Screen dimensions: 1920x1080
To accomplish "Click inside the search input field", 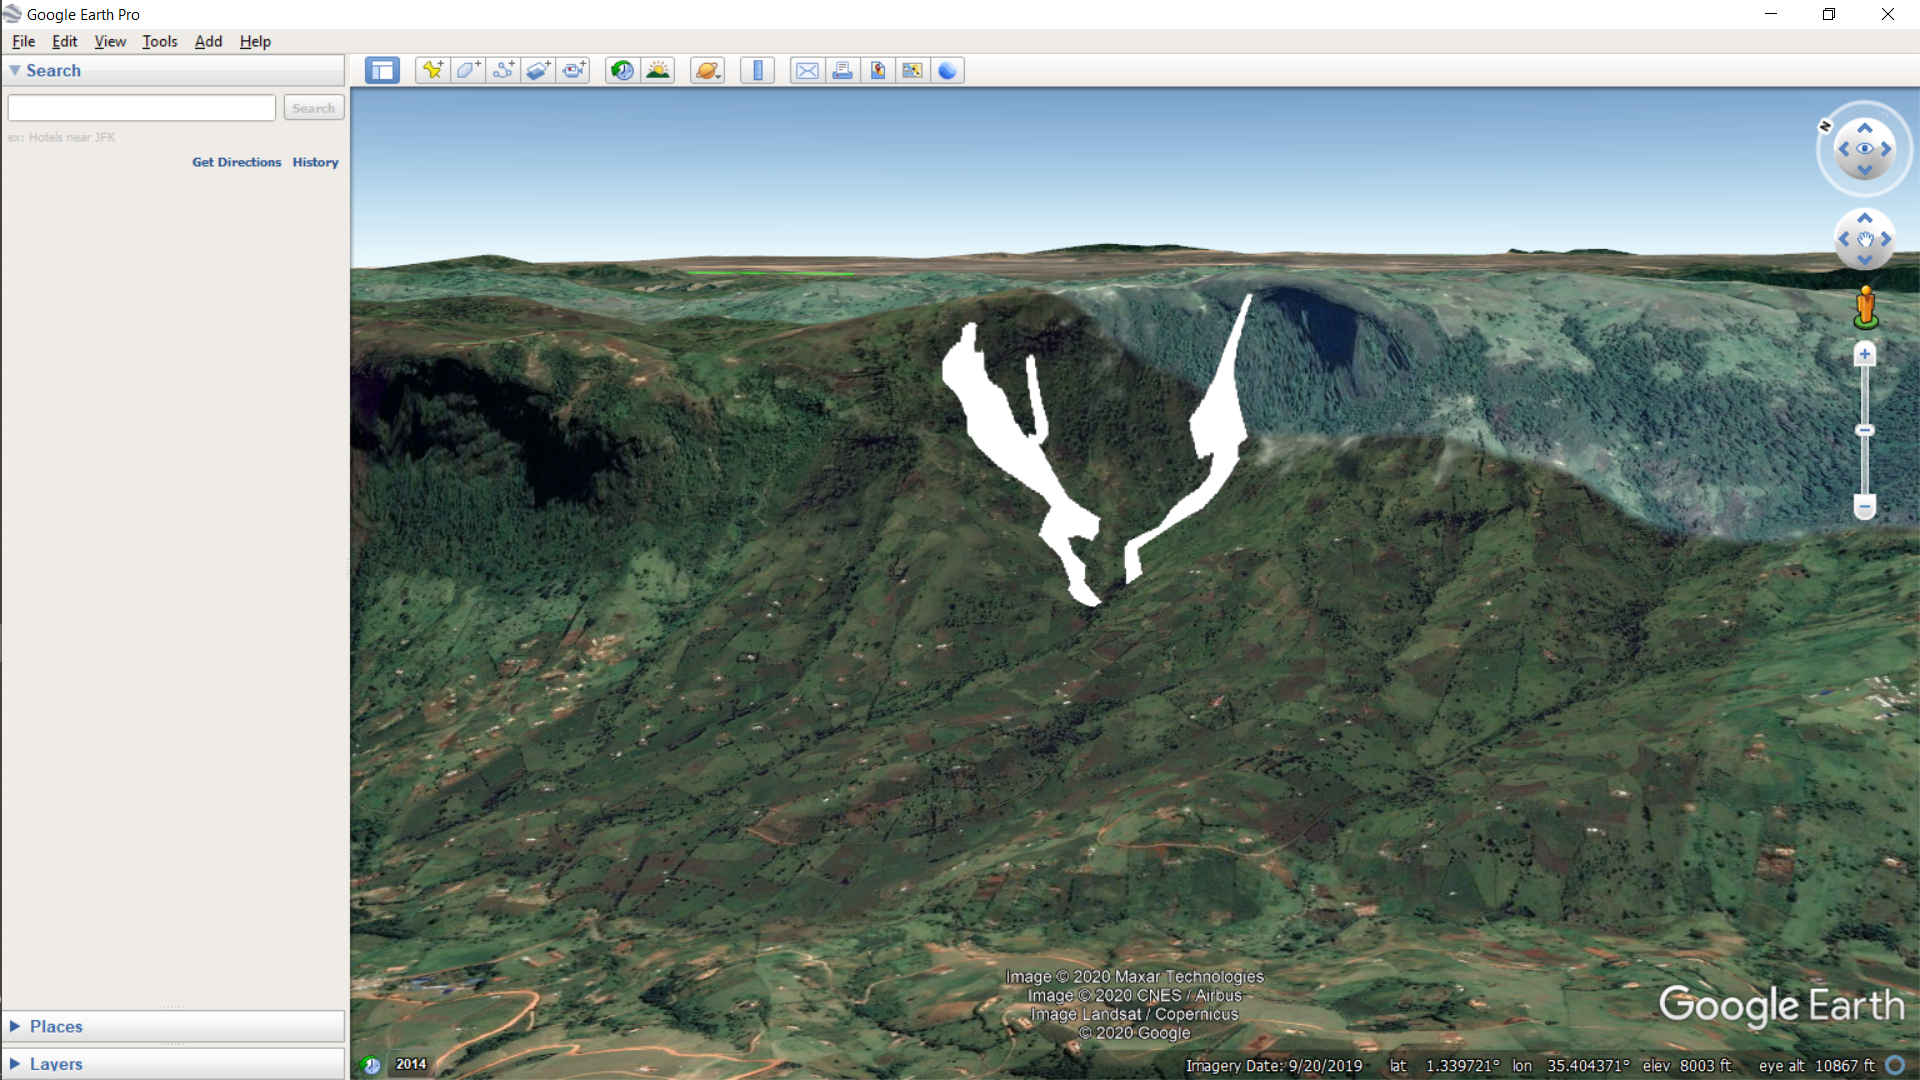I will pos(142,108).
